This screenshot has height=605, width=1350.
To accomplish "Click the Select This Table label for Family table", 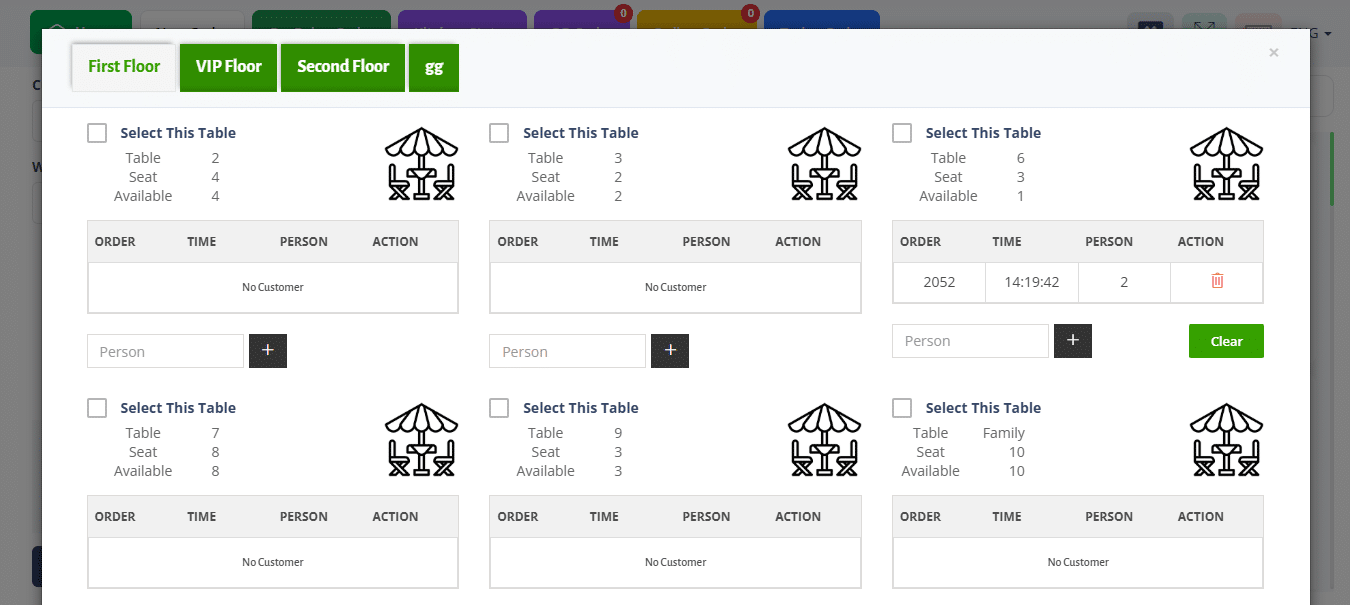I will point(983,408).
